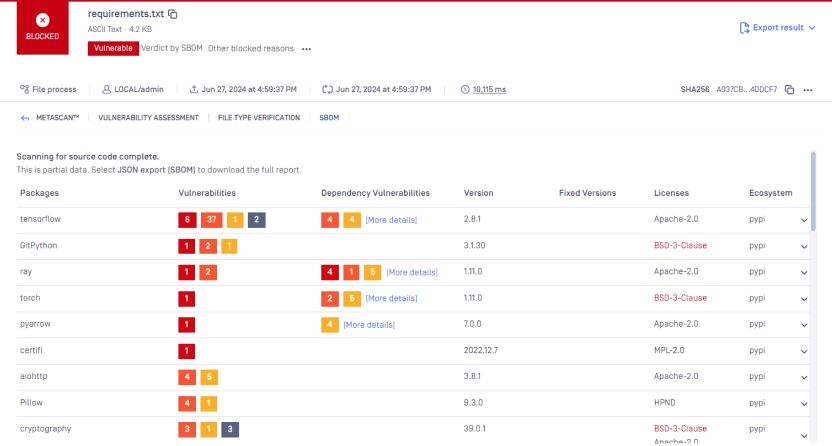Screen dimensions: 832x446
Task: Click the scan duration clock icon
Action: 465,89
